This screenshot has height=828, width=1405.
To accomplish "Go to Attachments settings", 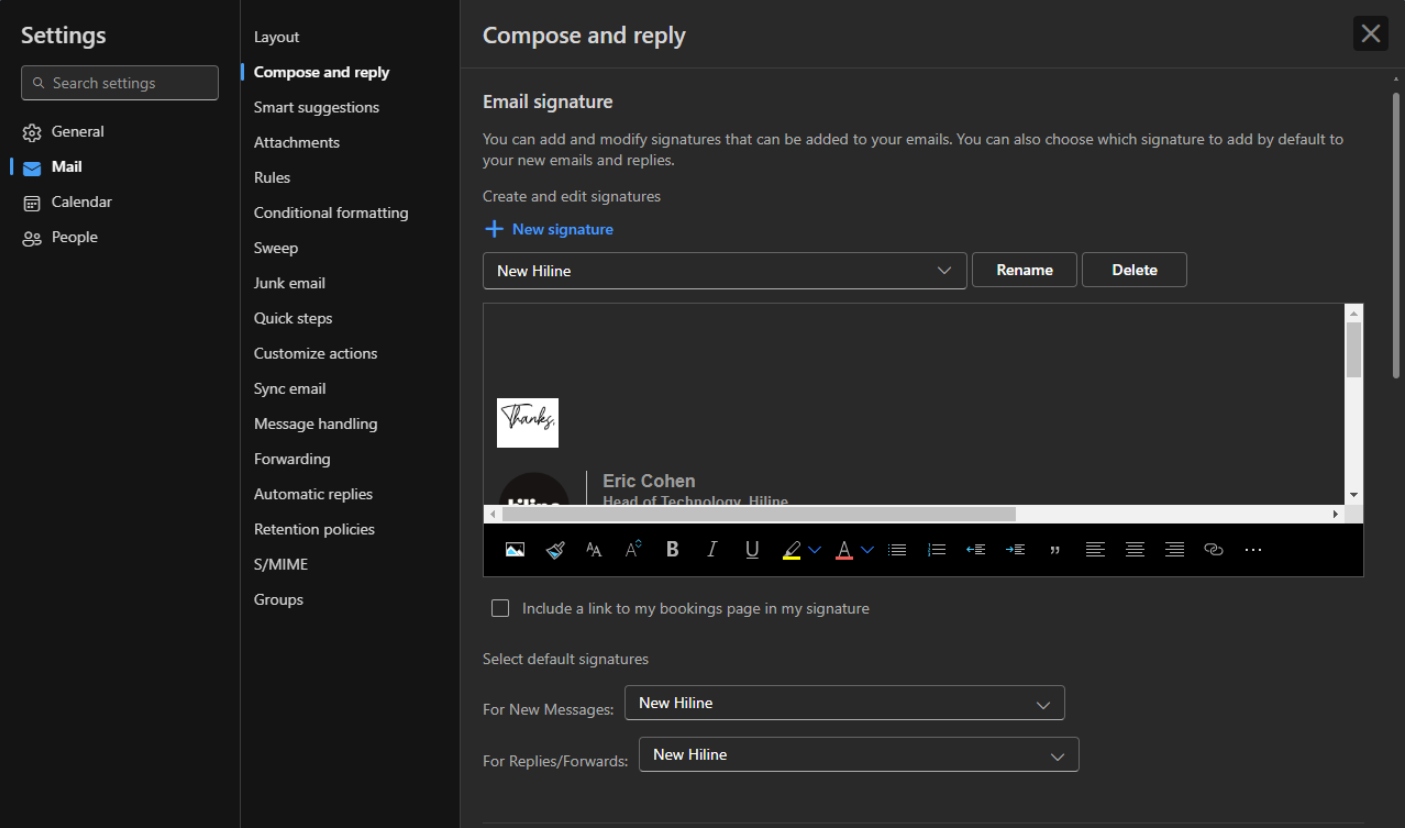I will click(297, 142).
